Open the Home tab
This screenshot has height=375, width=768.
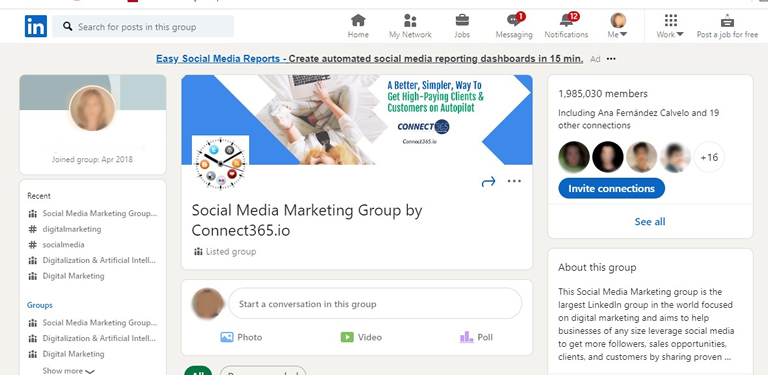(358, 26)
